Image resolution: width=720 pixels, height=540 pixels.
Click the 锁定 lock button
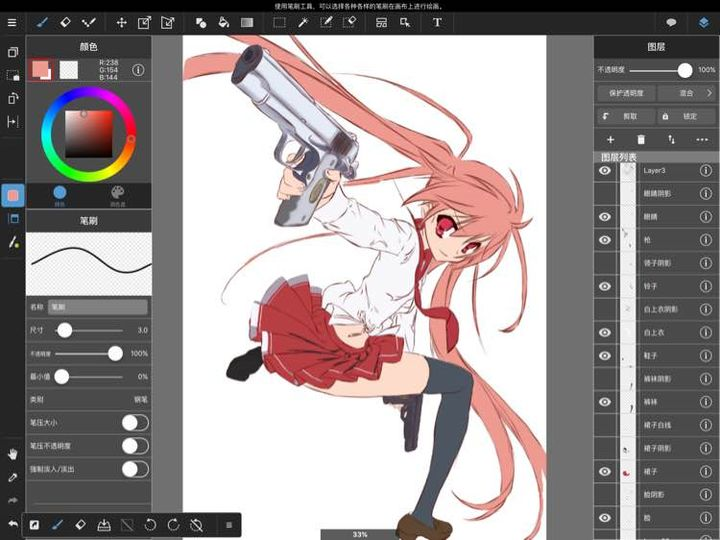coord(686,116)
